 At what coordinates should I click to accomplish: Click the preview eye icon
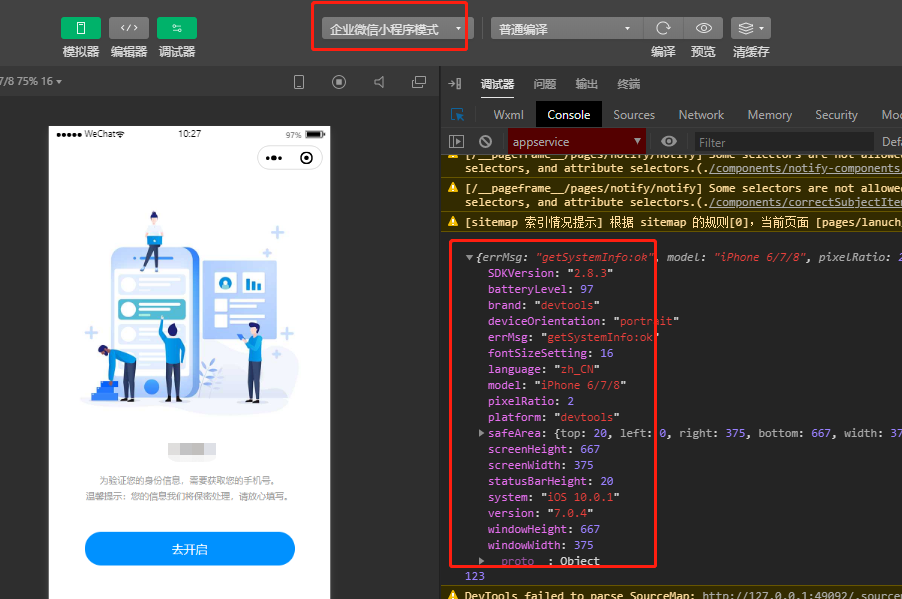(704, 28)
